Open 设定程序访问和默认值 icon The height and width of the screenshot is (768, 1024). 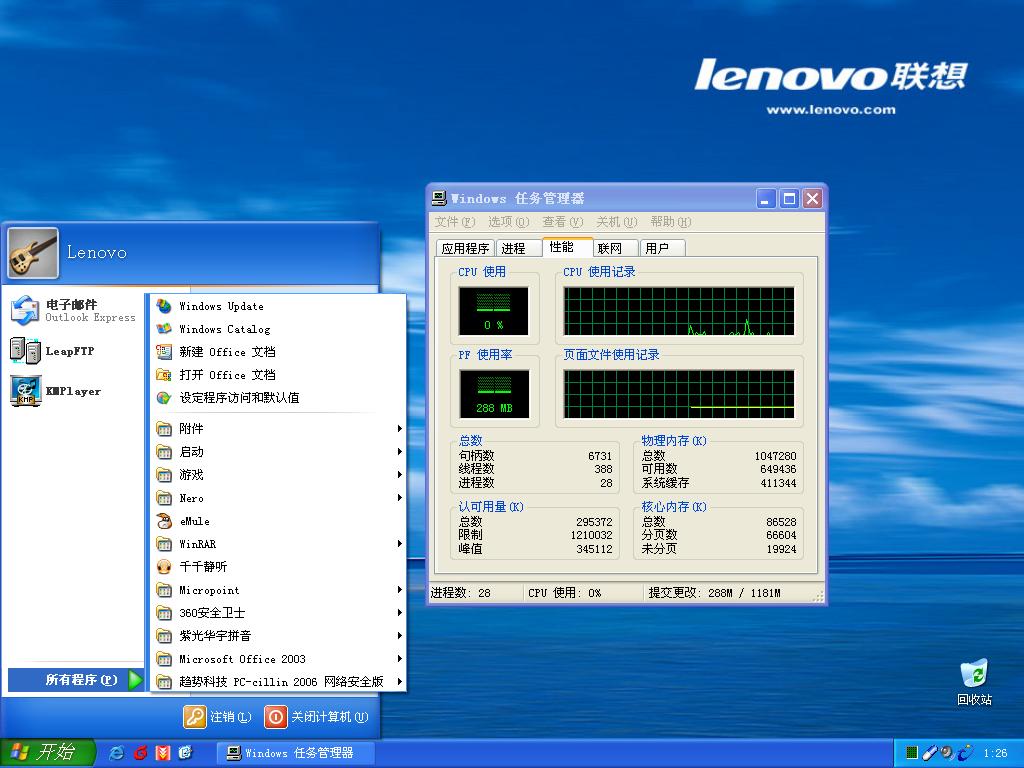[164, 398]
